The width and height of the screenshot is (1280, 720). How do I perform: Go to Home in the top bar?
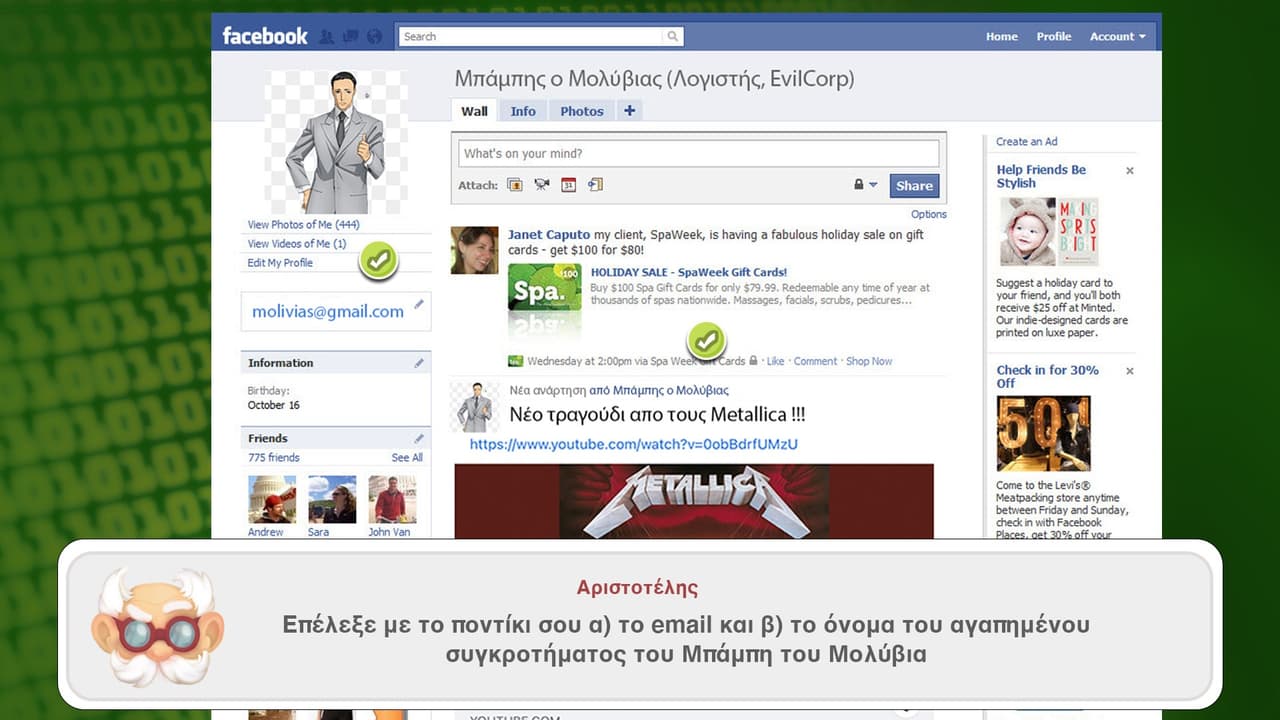[x=1002, y=37]
